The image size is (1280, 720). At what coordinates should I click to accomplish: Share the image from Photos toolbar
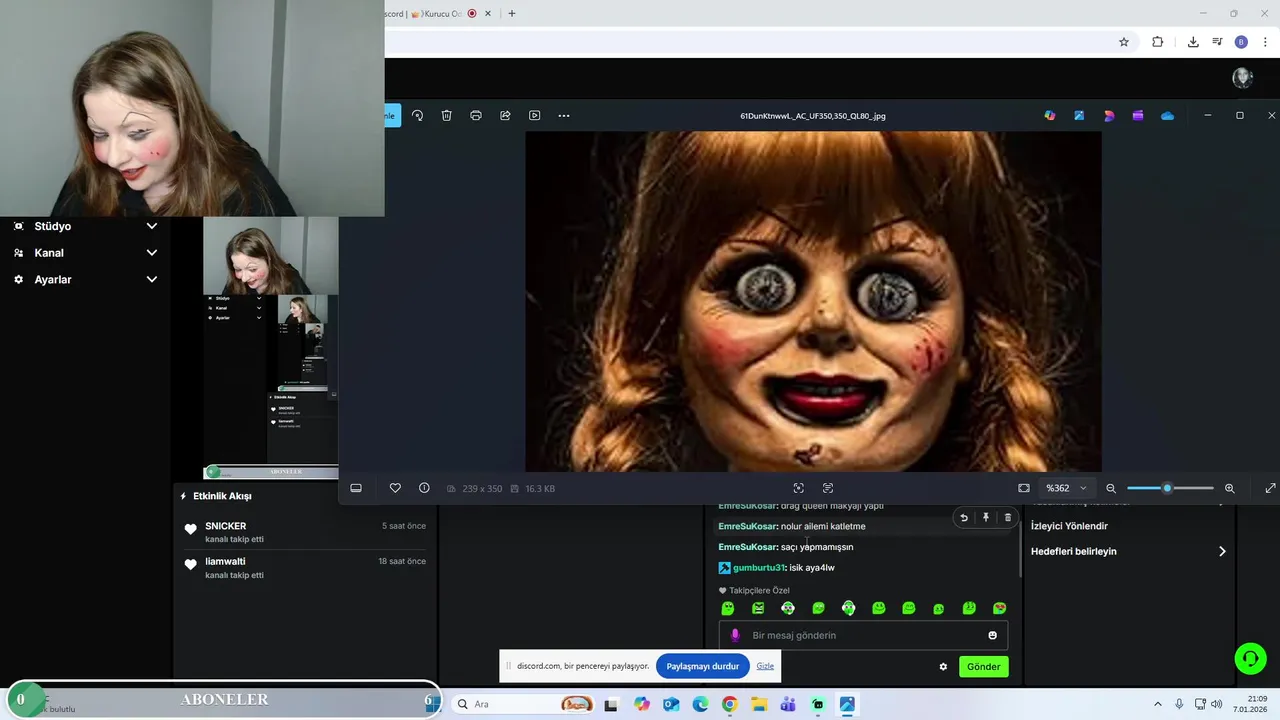[505, 116]
